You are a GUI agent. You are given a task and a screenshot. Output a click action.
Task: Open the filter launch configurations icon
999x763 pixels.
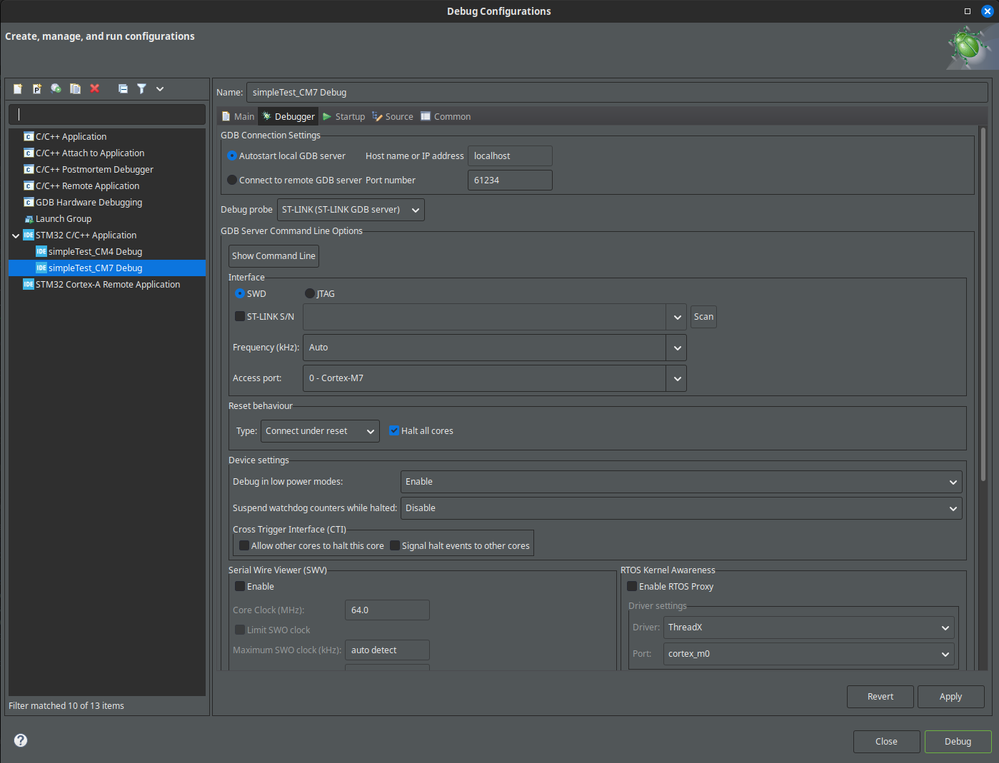(x=142, y=89)
